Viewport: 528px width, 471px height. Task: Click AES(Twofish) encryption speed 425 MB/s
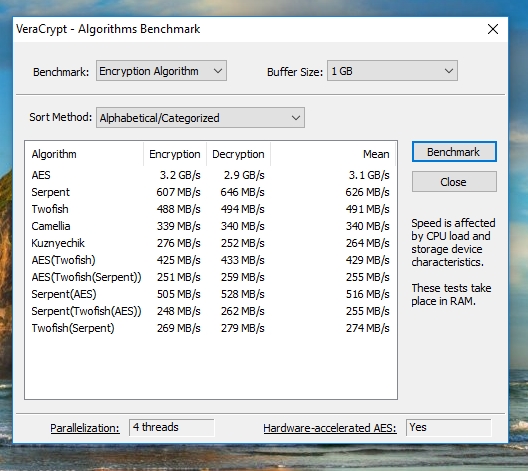tap(178, 260)
